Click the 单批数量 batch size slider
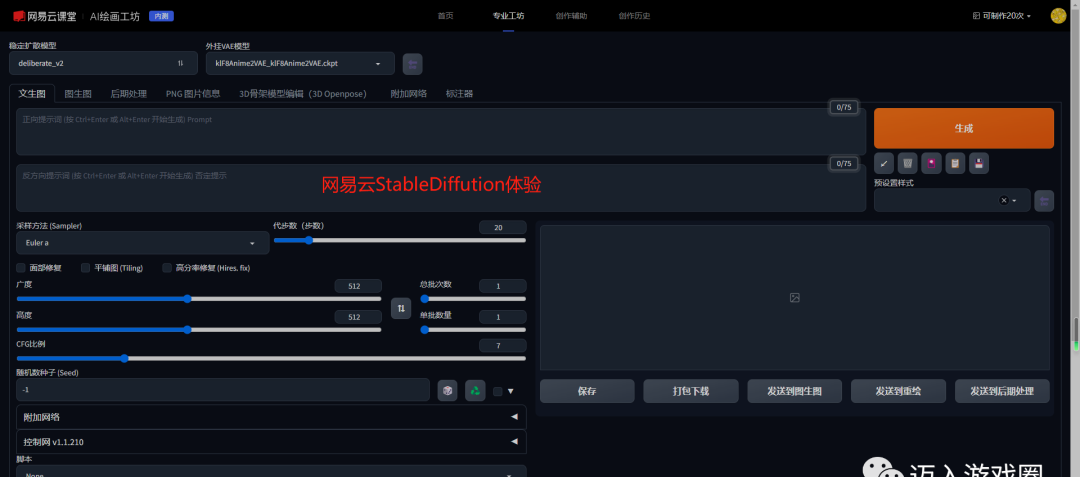Viewport: 1080px width, 477px height. pyautogui.click(x=473, y=330)
